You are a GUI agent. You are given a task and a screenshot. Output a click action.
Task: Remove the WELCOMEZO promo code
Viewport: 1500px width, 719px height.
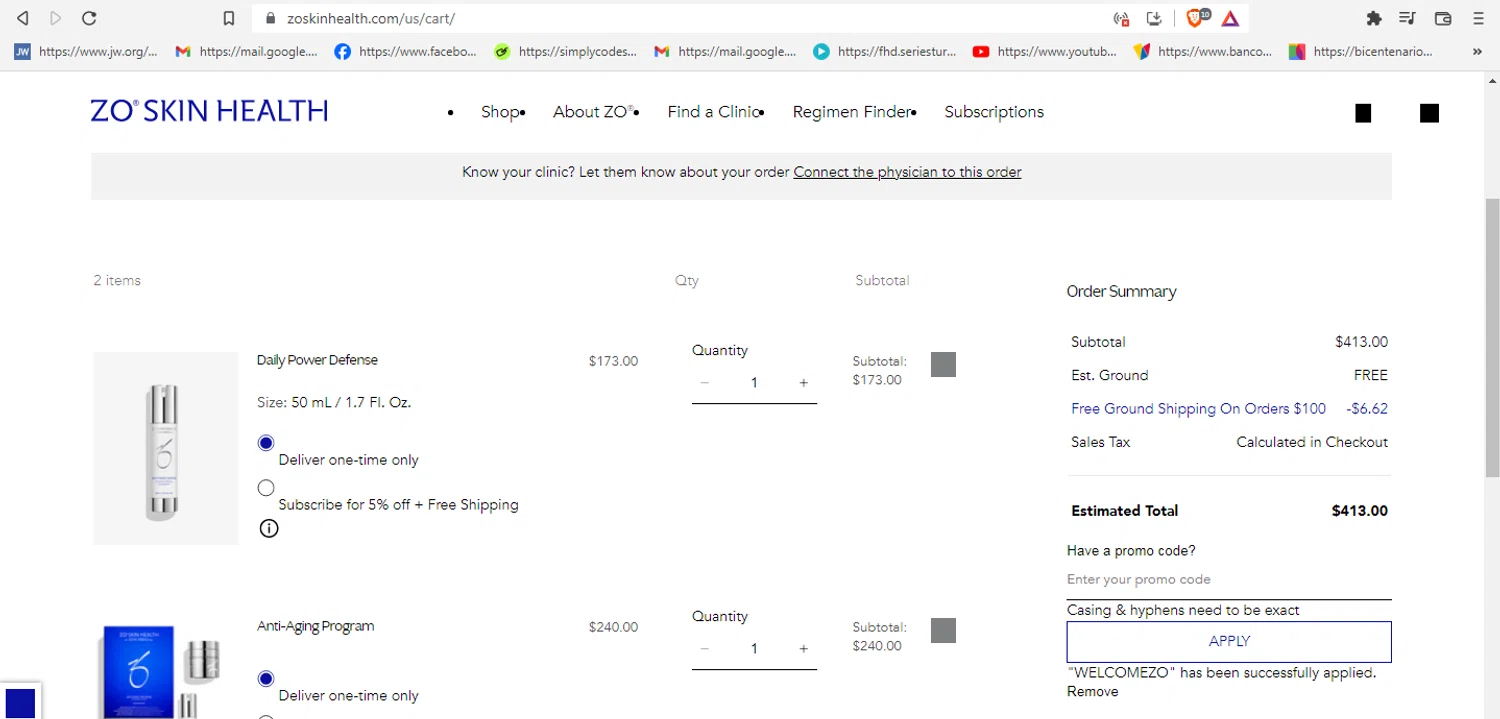point(1092,691)
